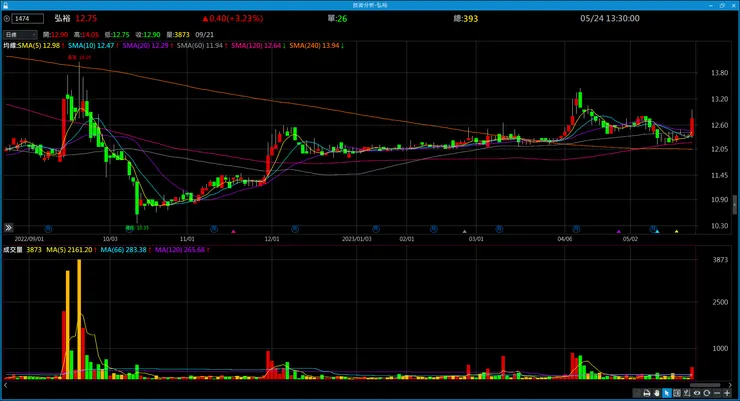Viewport: 740px width, 401px height.
Task: Click the 2023/01/03 date axis label
Action: [x=357, y=239]
